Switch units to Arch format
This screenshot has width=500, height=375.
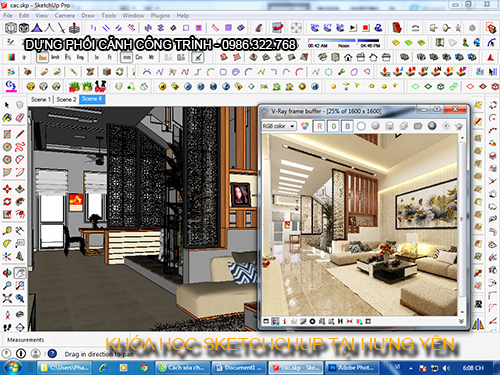click(55, 57)
